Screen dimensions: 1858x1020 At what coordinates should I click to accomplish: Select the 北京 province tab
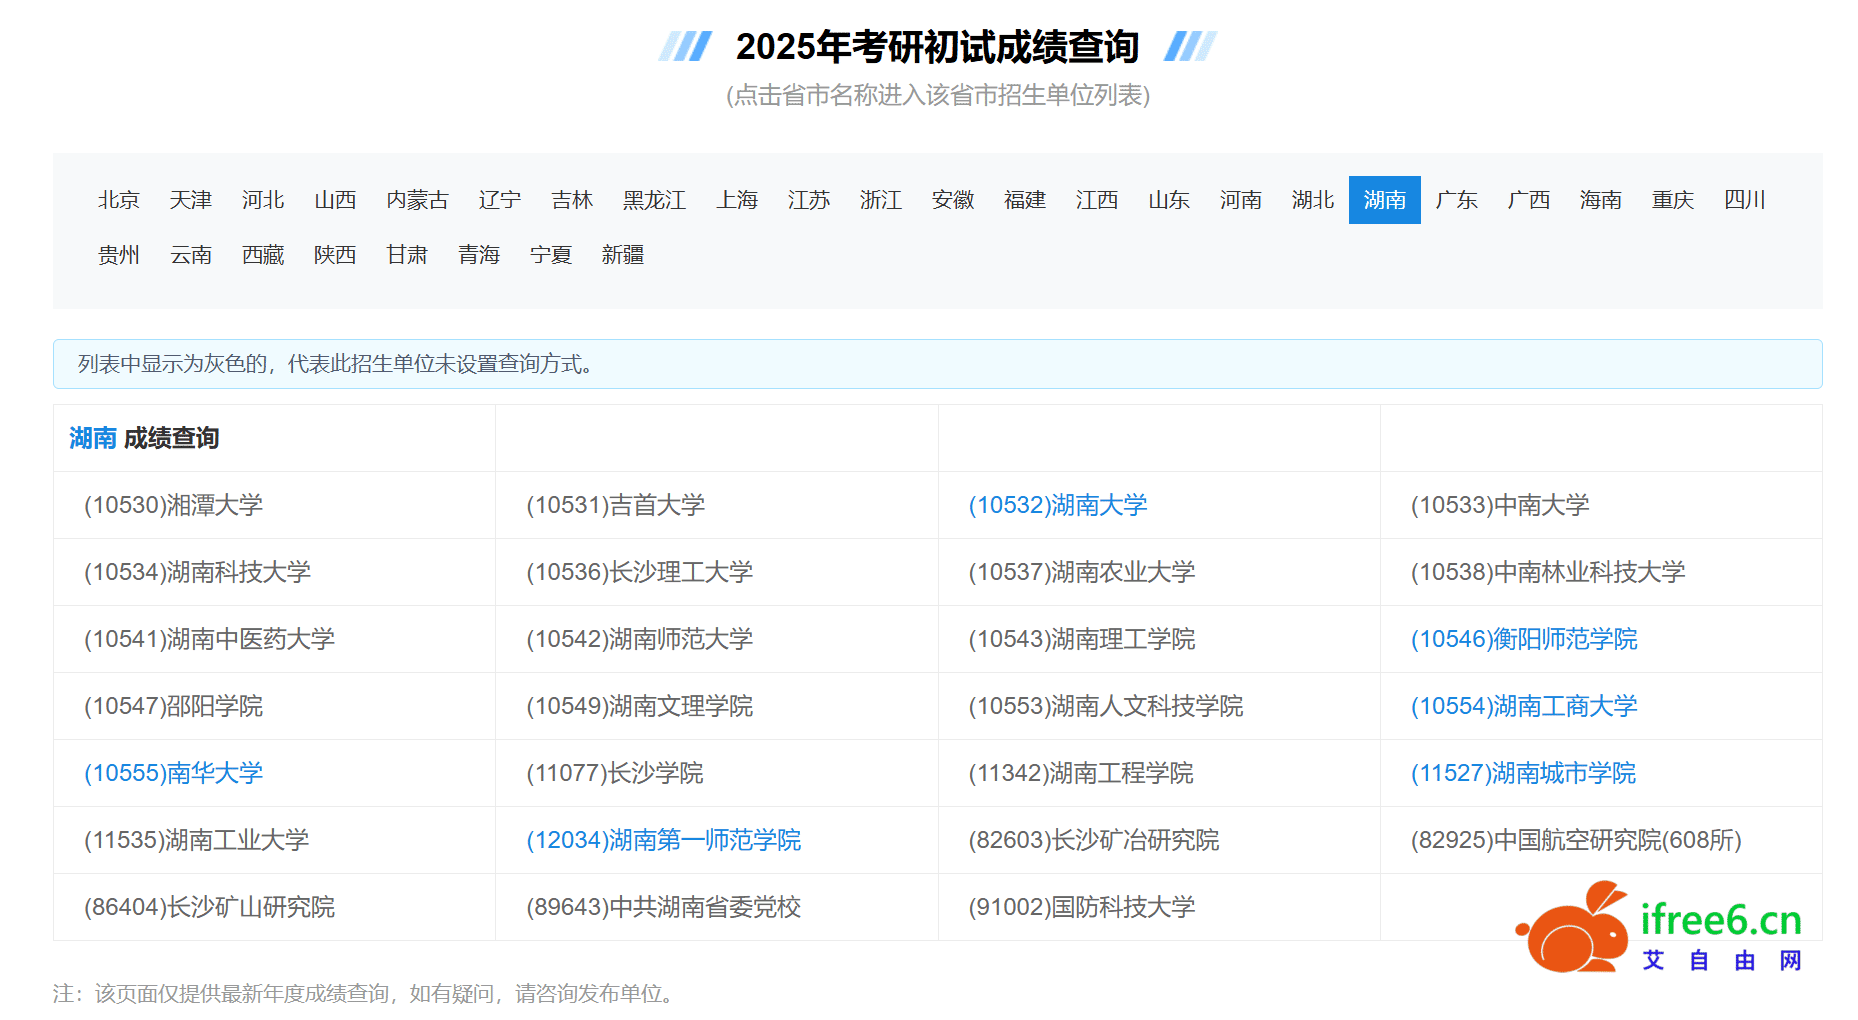coord(118,200)
